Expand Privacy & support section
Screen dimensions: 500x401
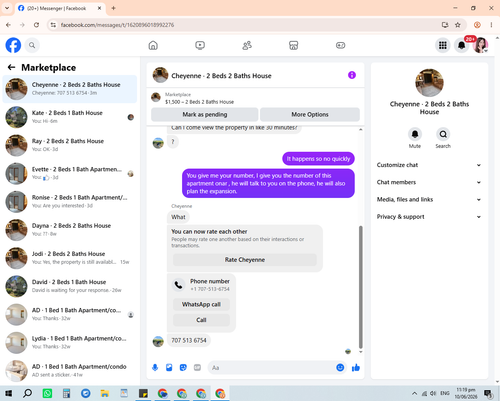(x=429, y=217)
